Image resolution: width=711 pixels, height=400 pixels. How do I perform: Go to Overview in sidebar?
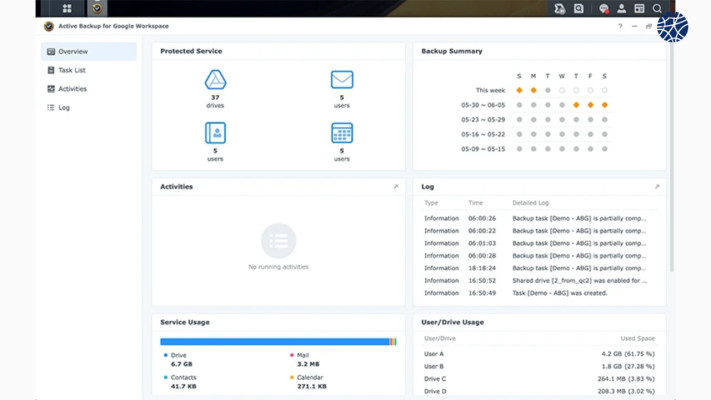pyautogui.click(x=89, y=52)
